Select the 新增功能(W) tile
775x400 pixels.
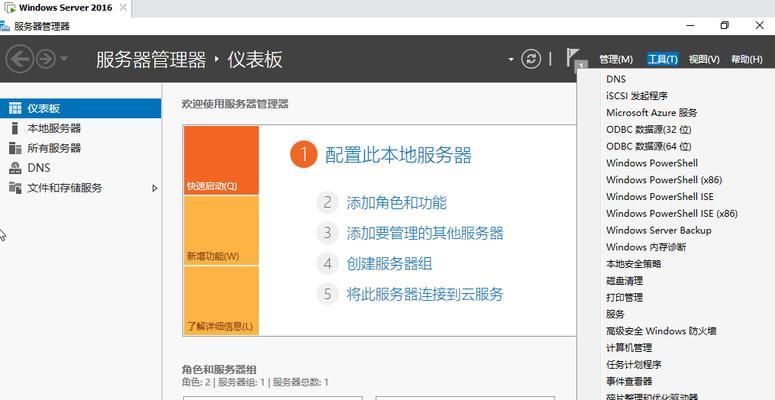(221, 231)
